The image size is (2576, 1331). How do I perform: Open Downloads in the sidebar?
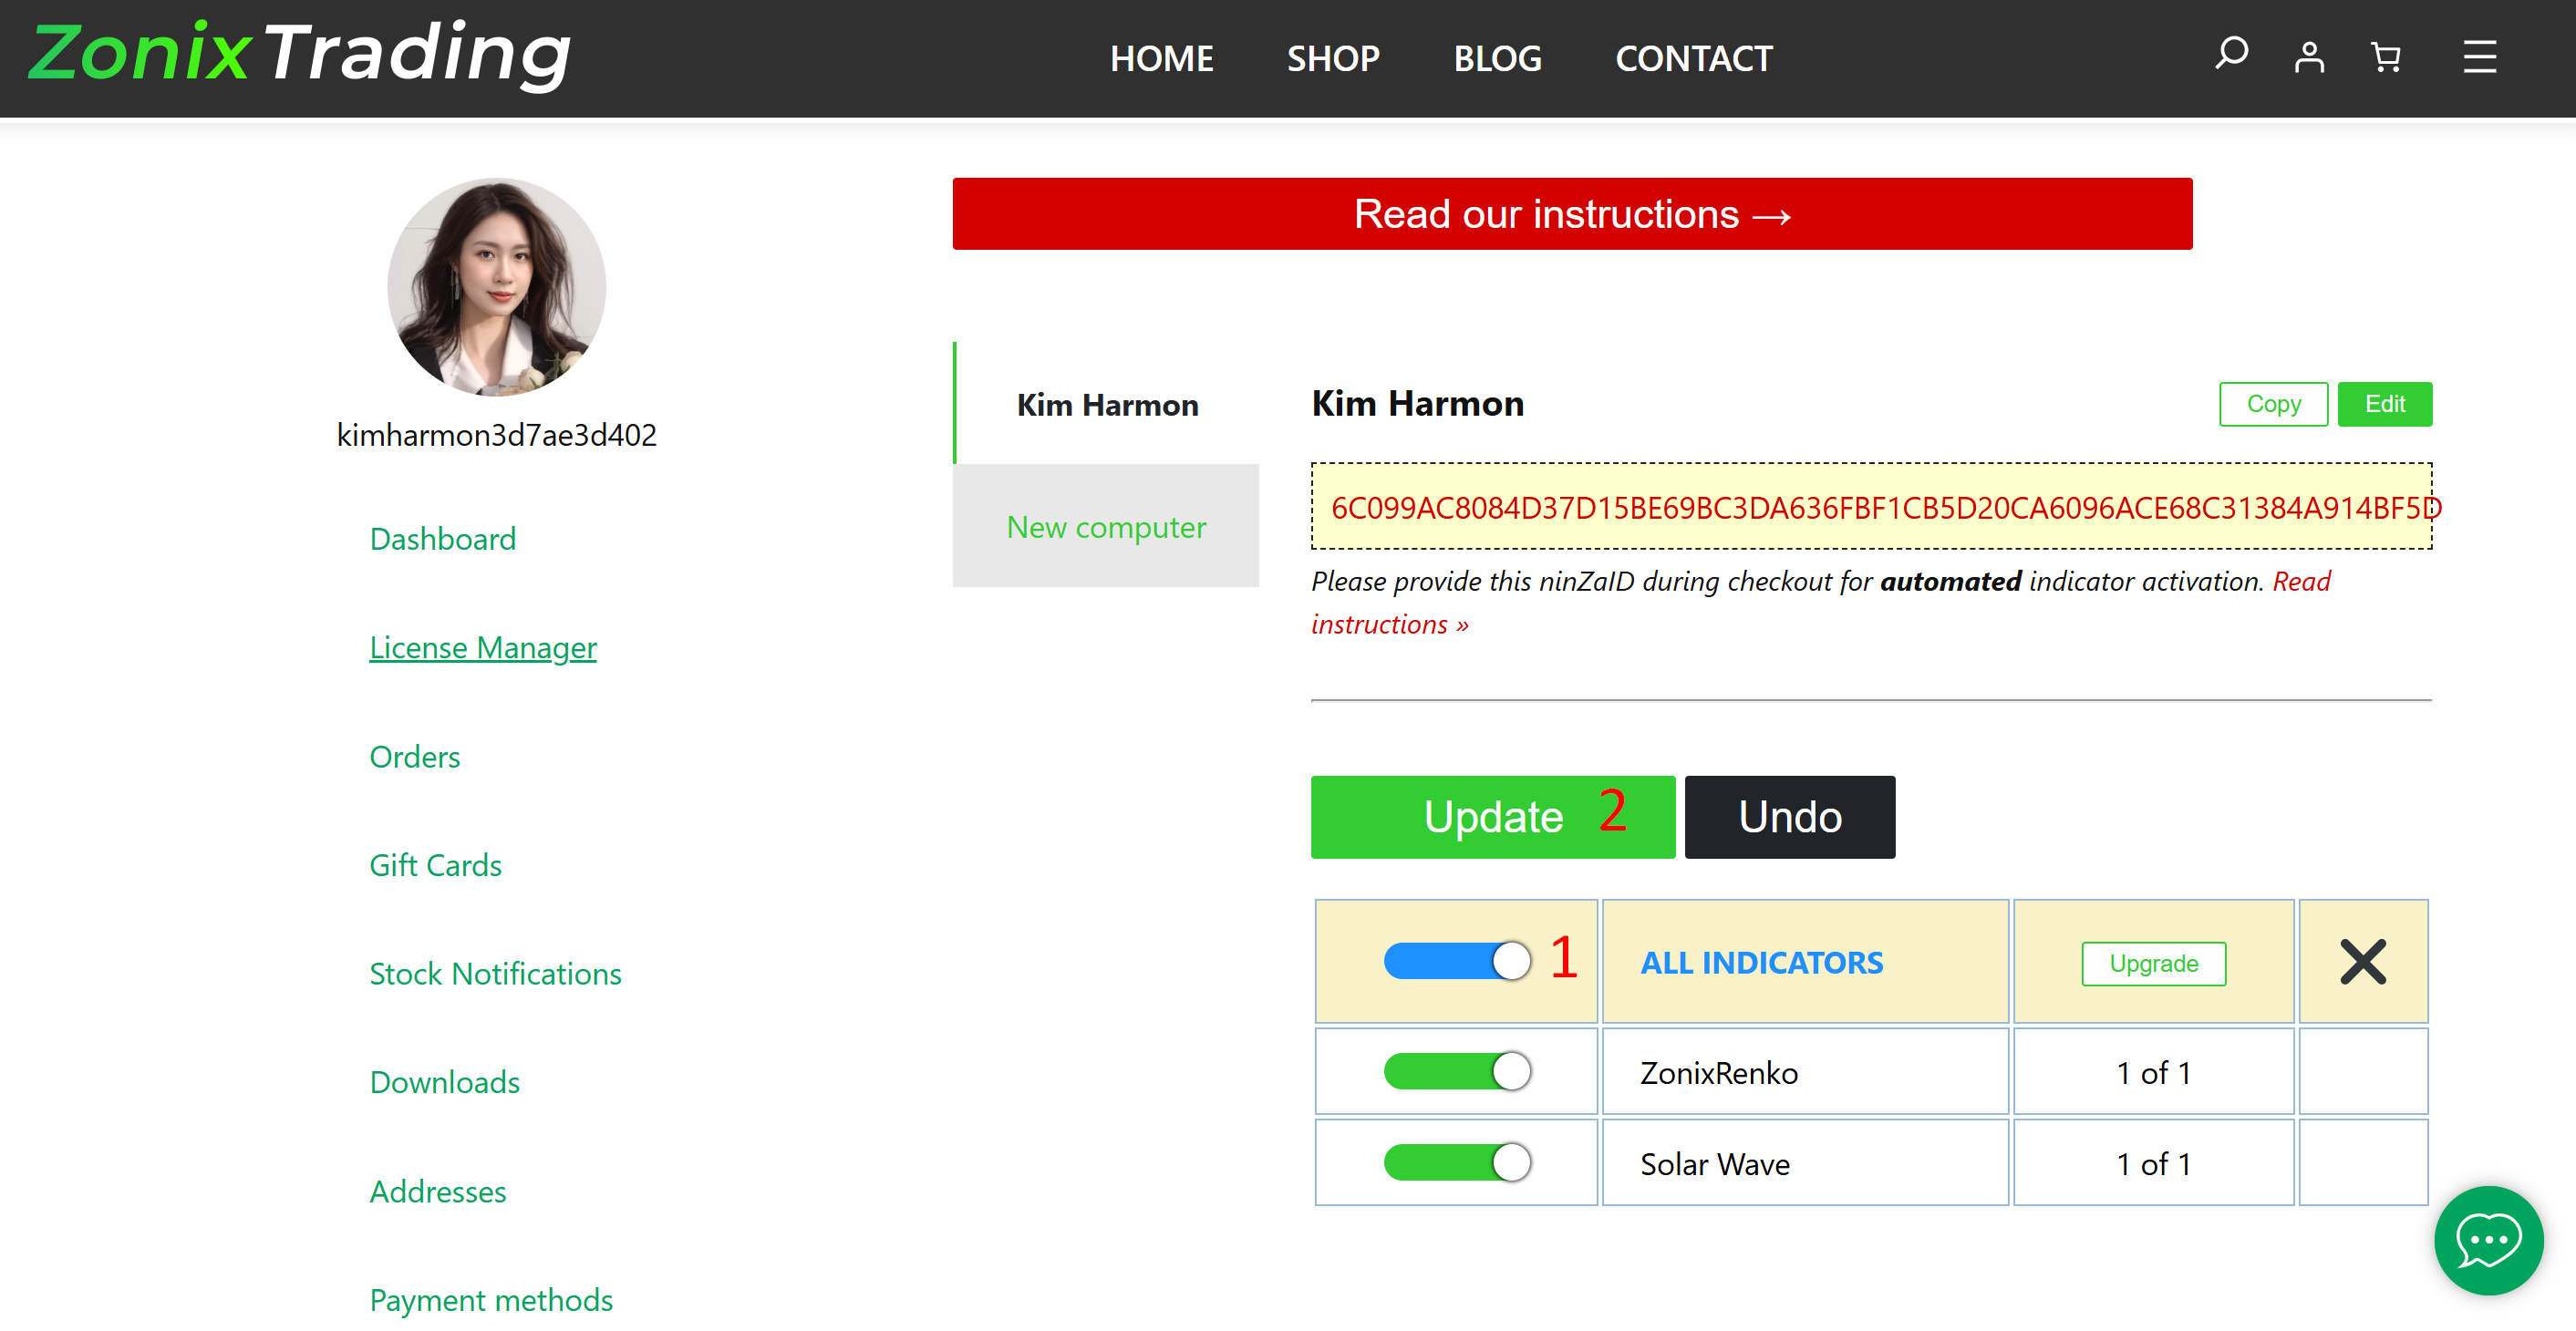(x=444, y=1082)
